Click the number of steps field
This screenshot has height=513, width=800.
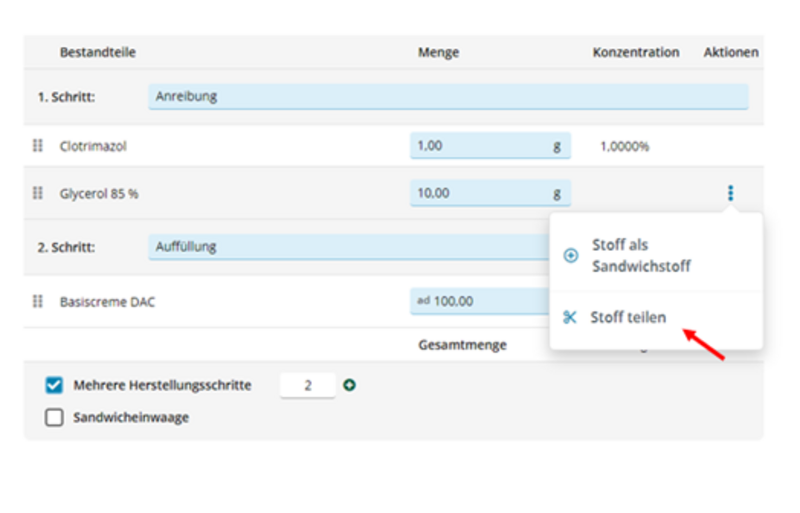pos(307,385)
